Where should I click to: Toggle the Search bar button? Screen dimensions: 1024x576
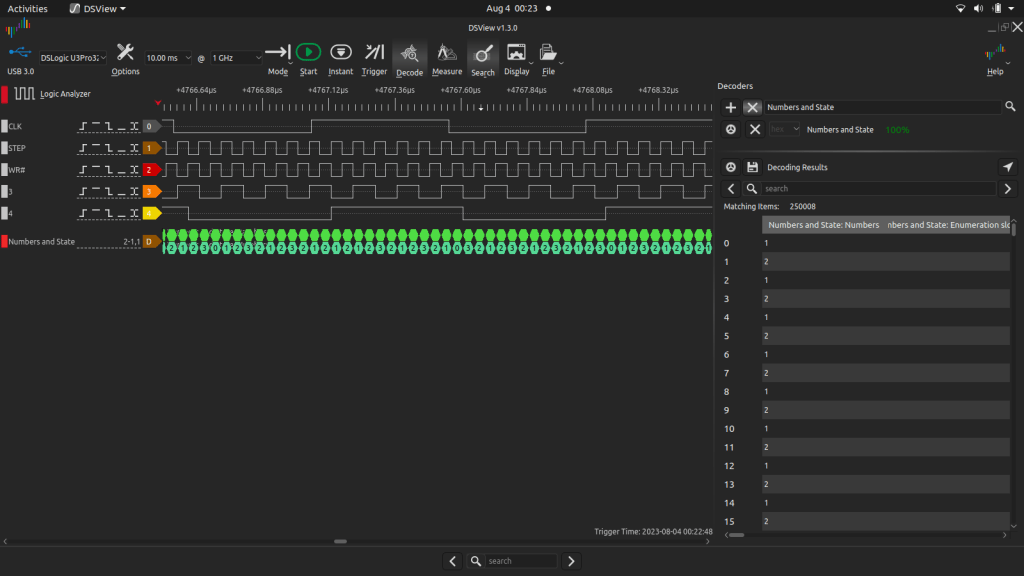(482, 53)
